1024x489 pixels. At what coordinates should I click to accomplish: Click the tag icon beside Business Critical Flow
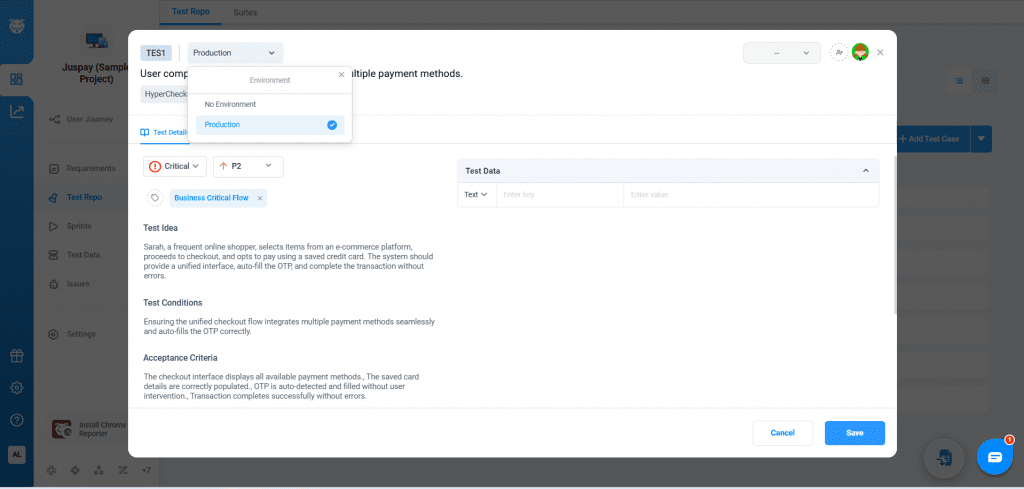tap(155, 198)
